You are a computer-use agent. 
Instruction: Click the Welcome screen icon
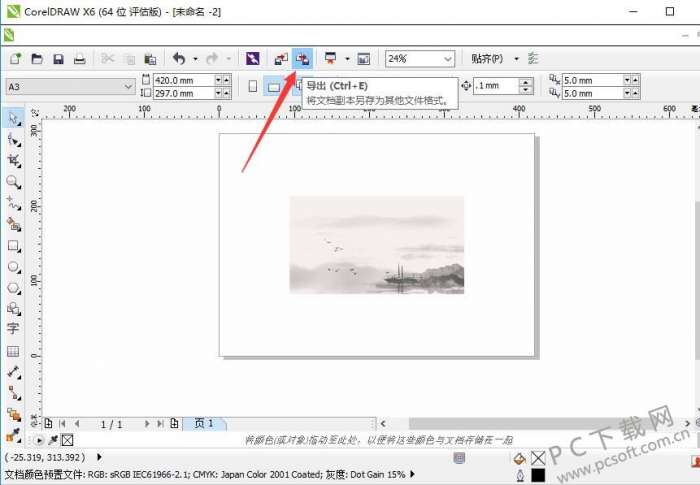coord(363,59)
